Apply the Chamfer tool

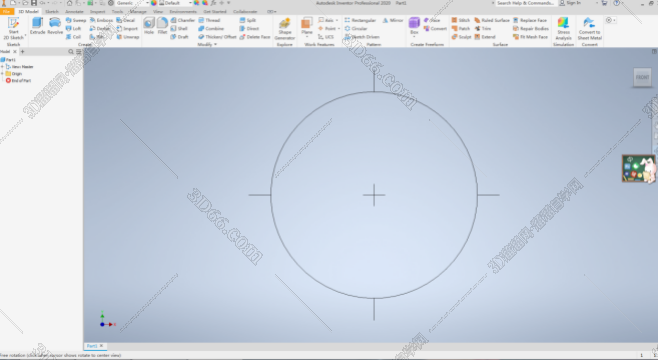click(x=183, y=20)
